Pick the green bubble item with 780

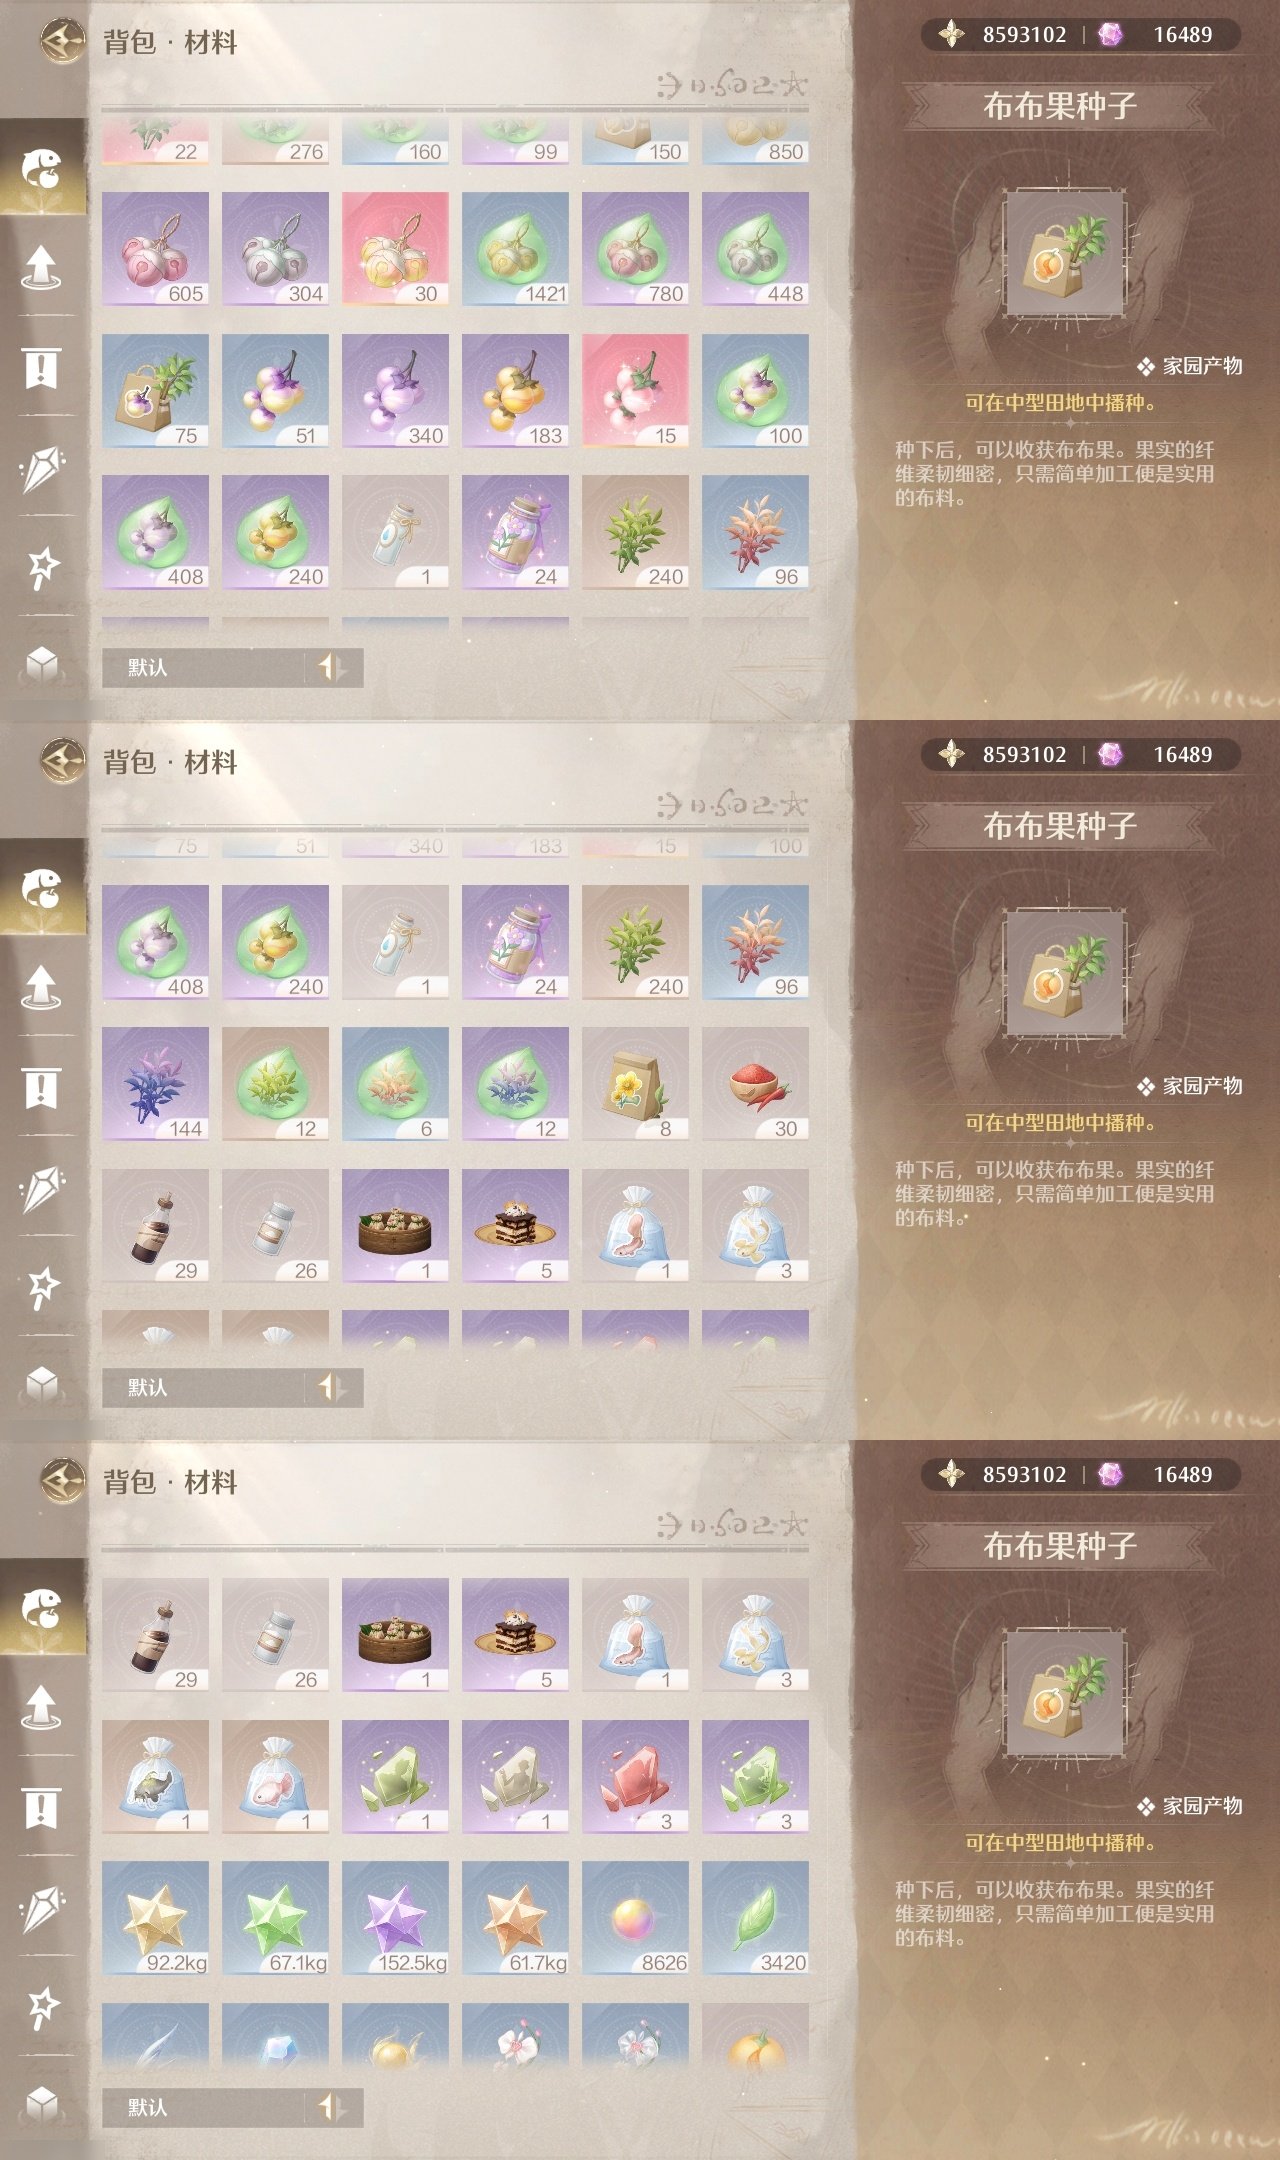tap(635, 249)
